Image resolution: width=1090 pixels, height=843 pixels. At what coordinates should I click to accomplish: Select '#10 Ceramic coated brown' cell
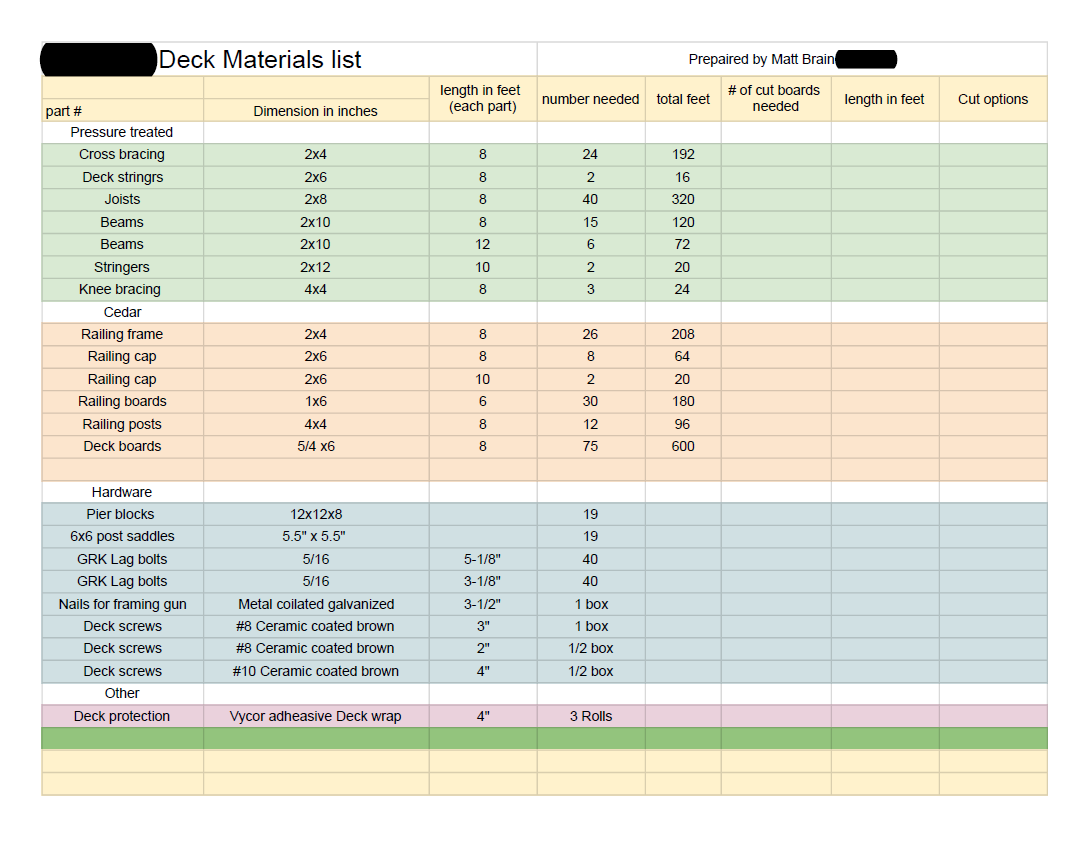coord(316,671)
